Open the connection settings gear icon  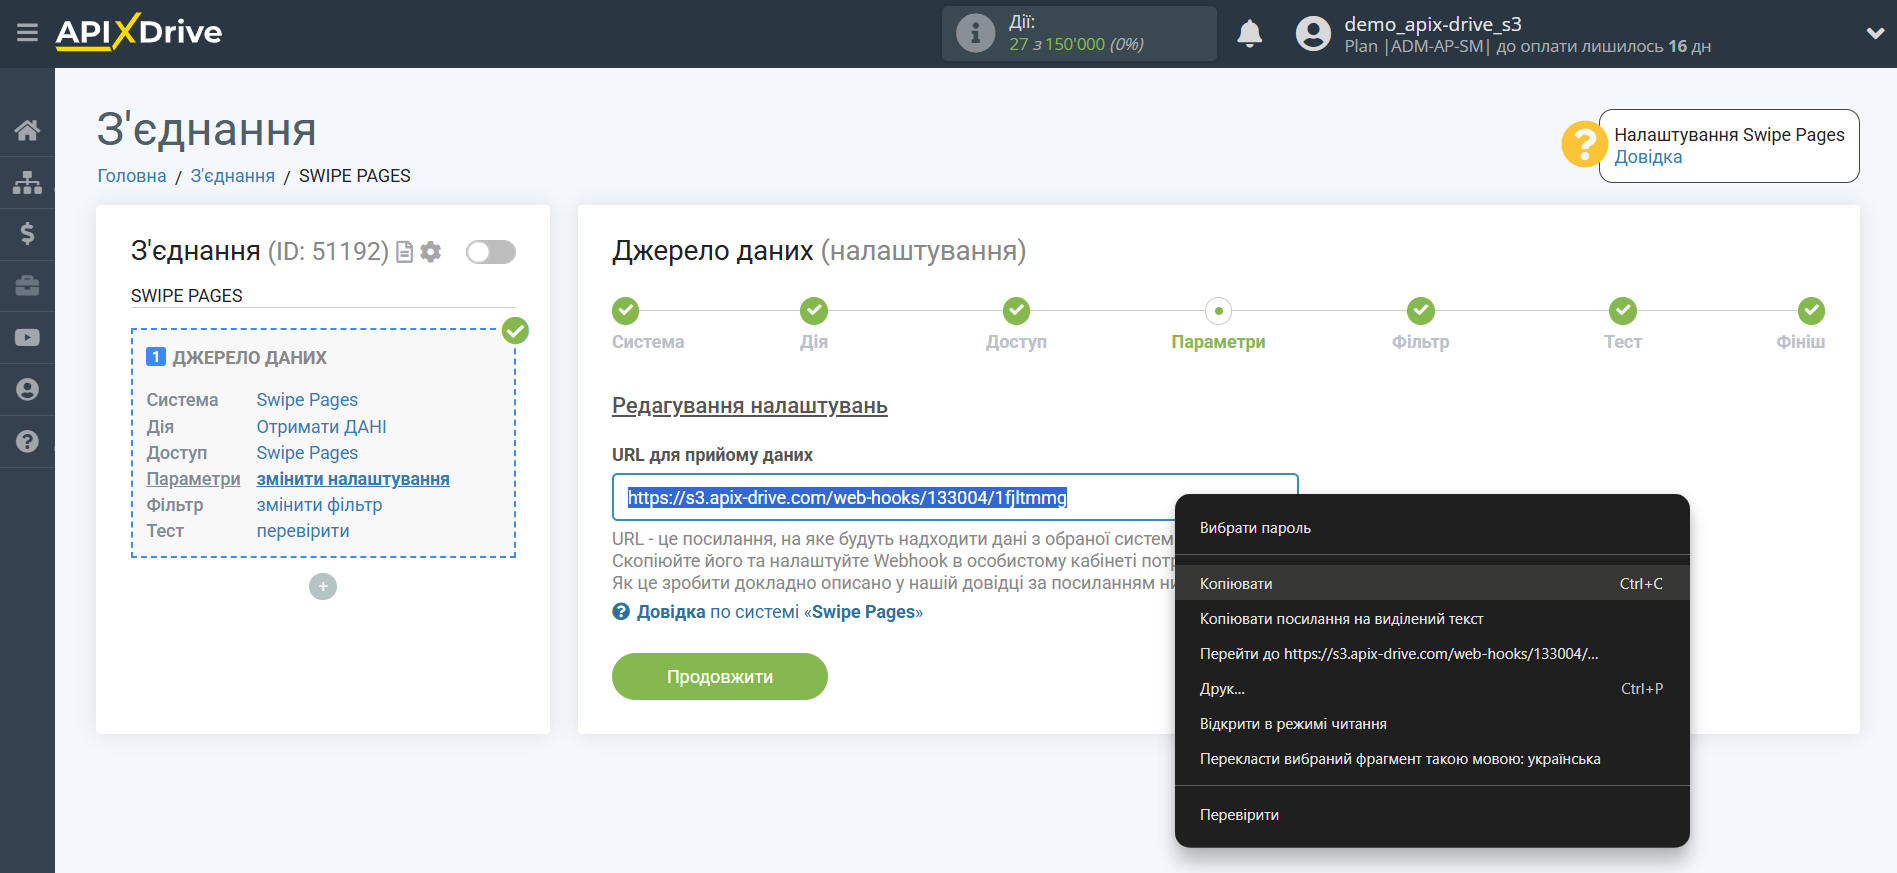pos(431,252)
